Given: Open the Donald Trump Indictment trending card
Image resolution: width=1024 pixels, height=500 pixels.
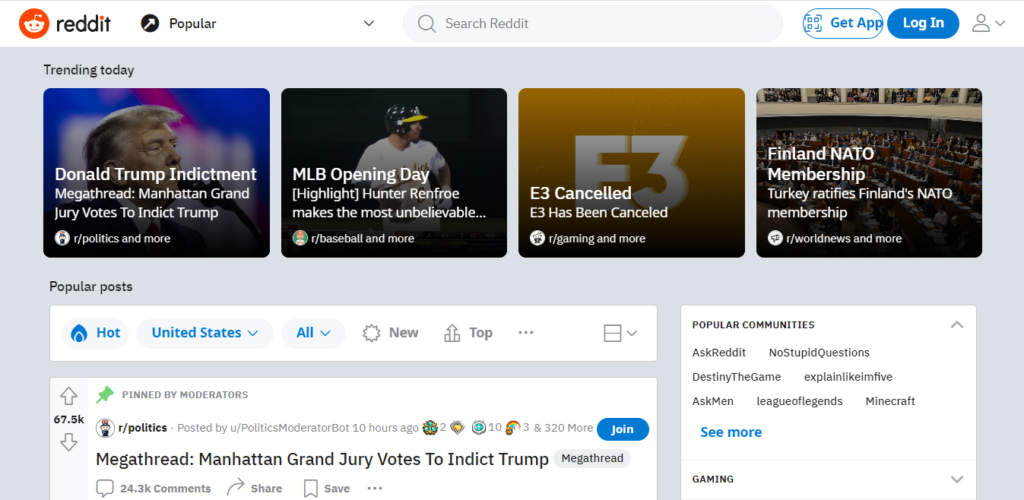Looking at the screenshot, I should (x=157, y=173).
